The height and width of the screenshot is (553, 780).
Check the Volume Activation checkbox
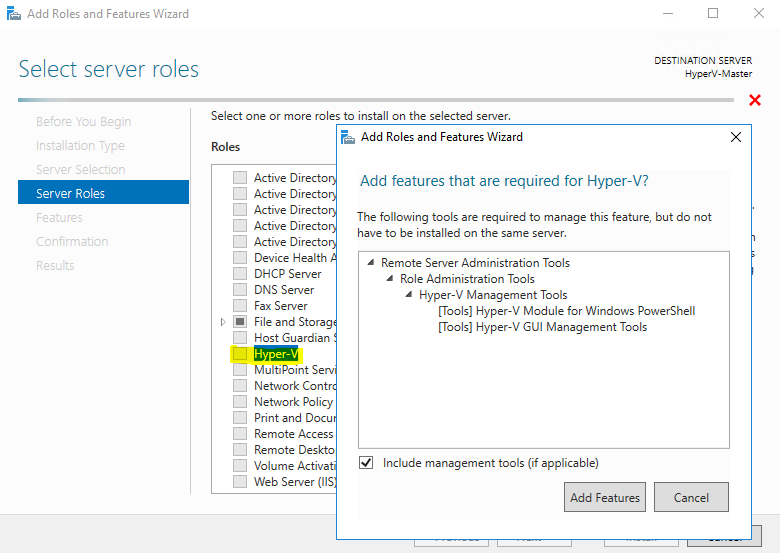[x=240, y=465]
